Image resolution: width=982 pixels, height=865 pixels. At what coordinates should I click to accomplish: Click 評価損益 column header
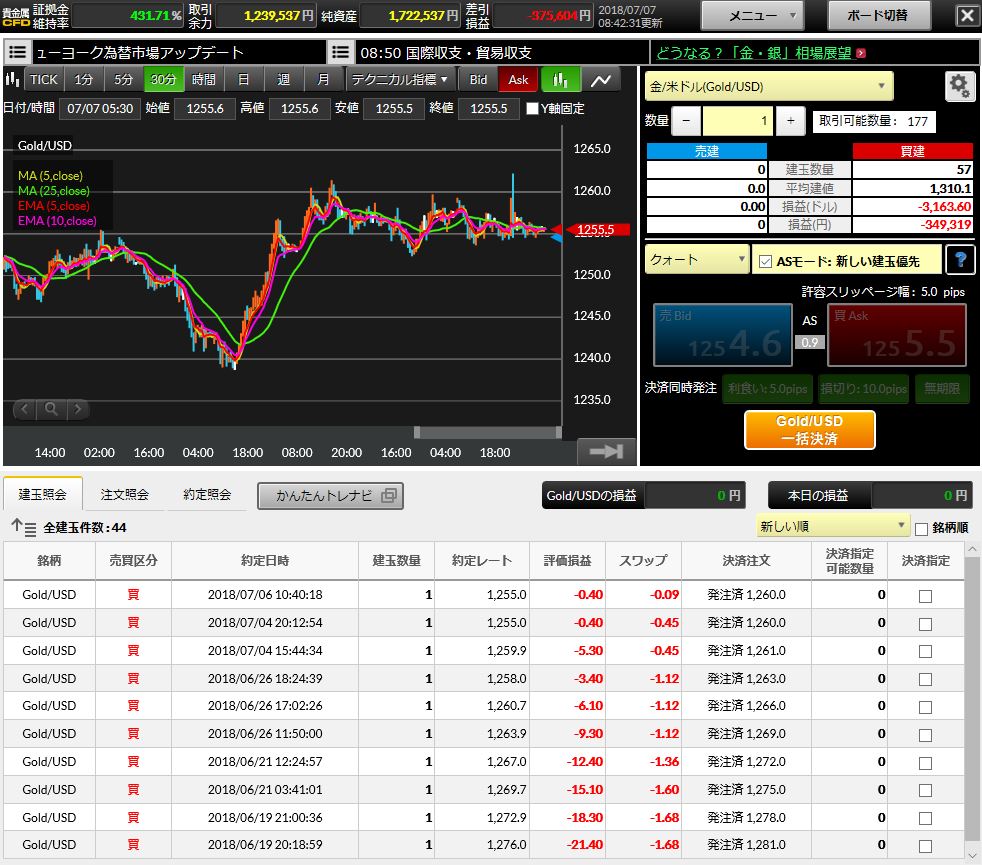(567, 561)
